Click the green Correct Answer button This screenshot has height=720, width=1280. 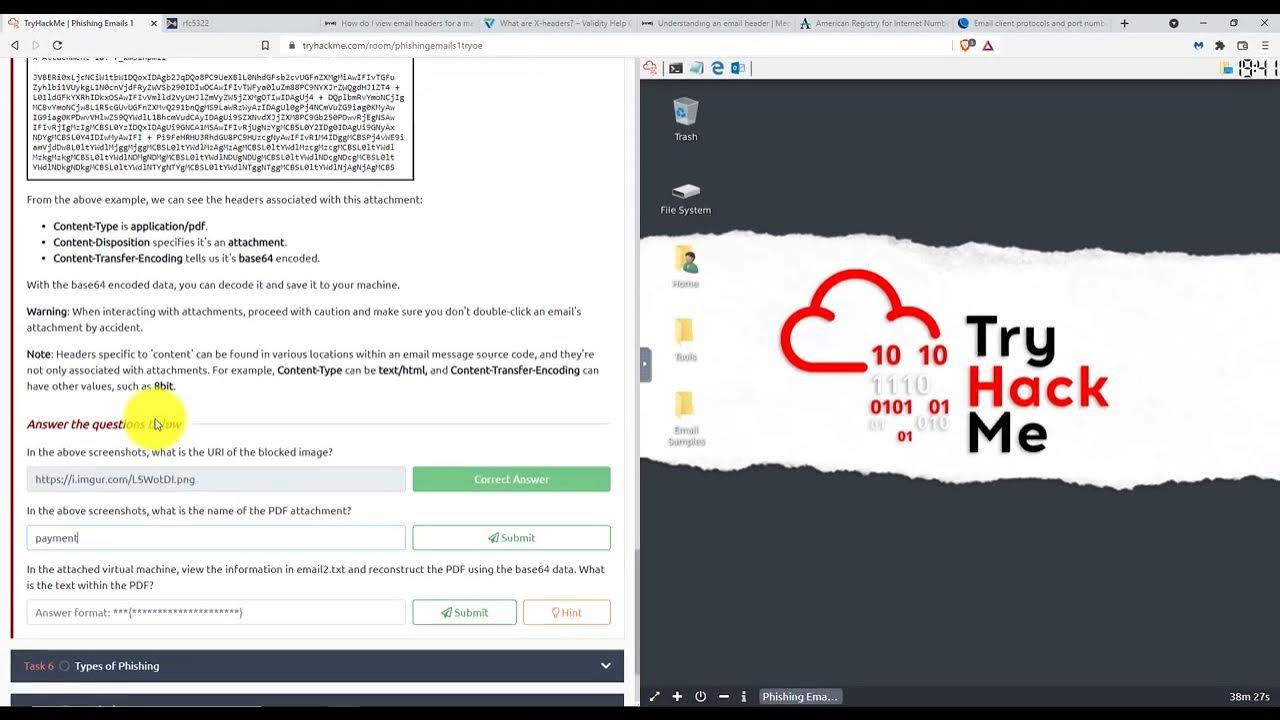coord(511,479)
